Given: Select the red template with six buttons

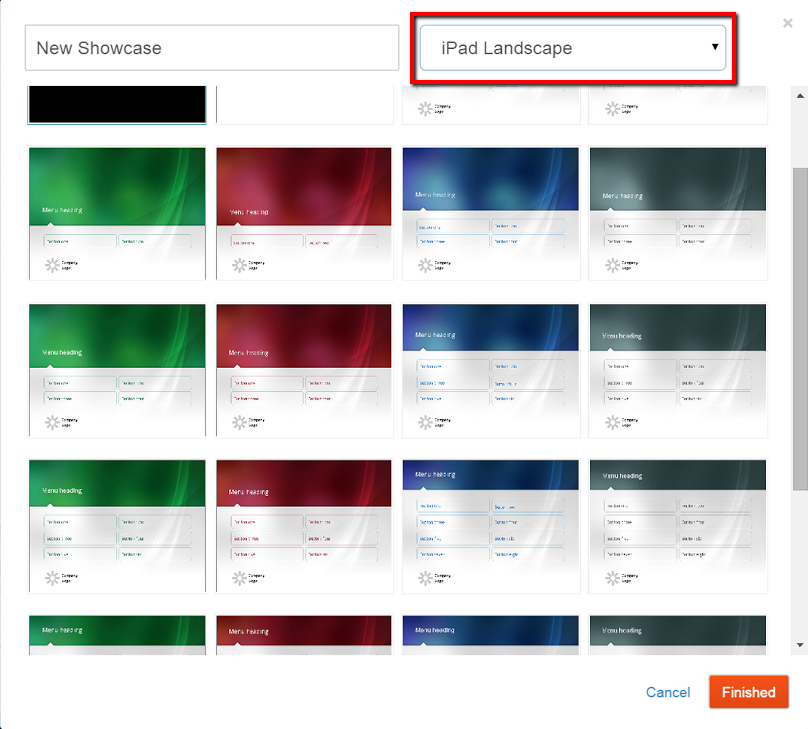Looking at the screenshot, I should coord(304,526).
